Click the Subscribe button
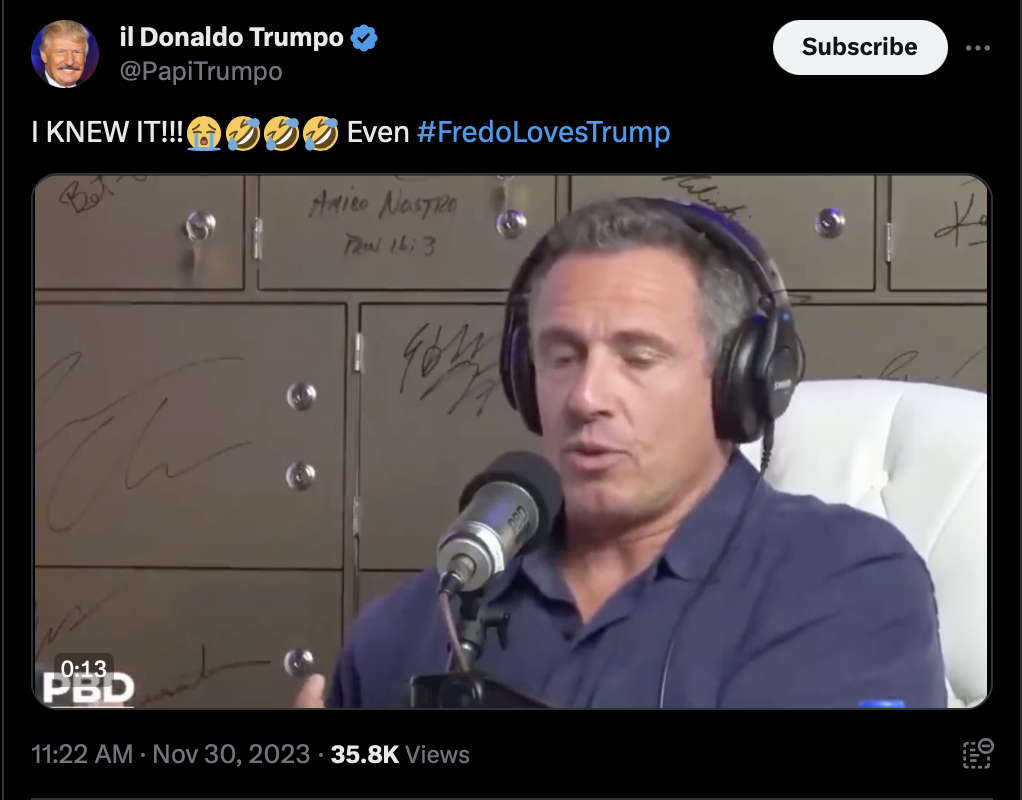The image size is (1022, 800). point(860,47)
